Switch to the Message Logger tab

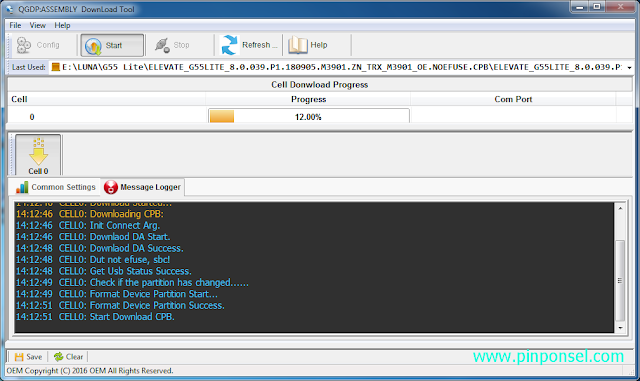142,187
